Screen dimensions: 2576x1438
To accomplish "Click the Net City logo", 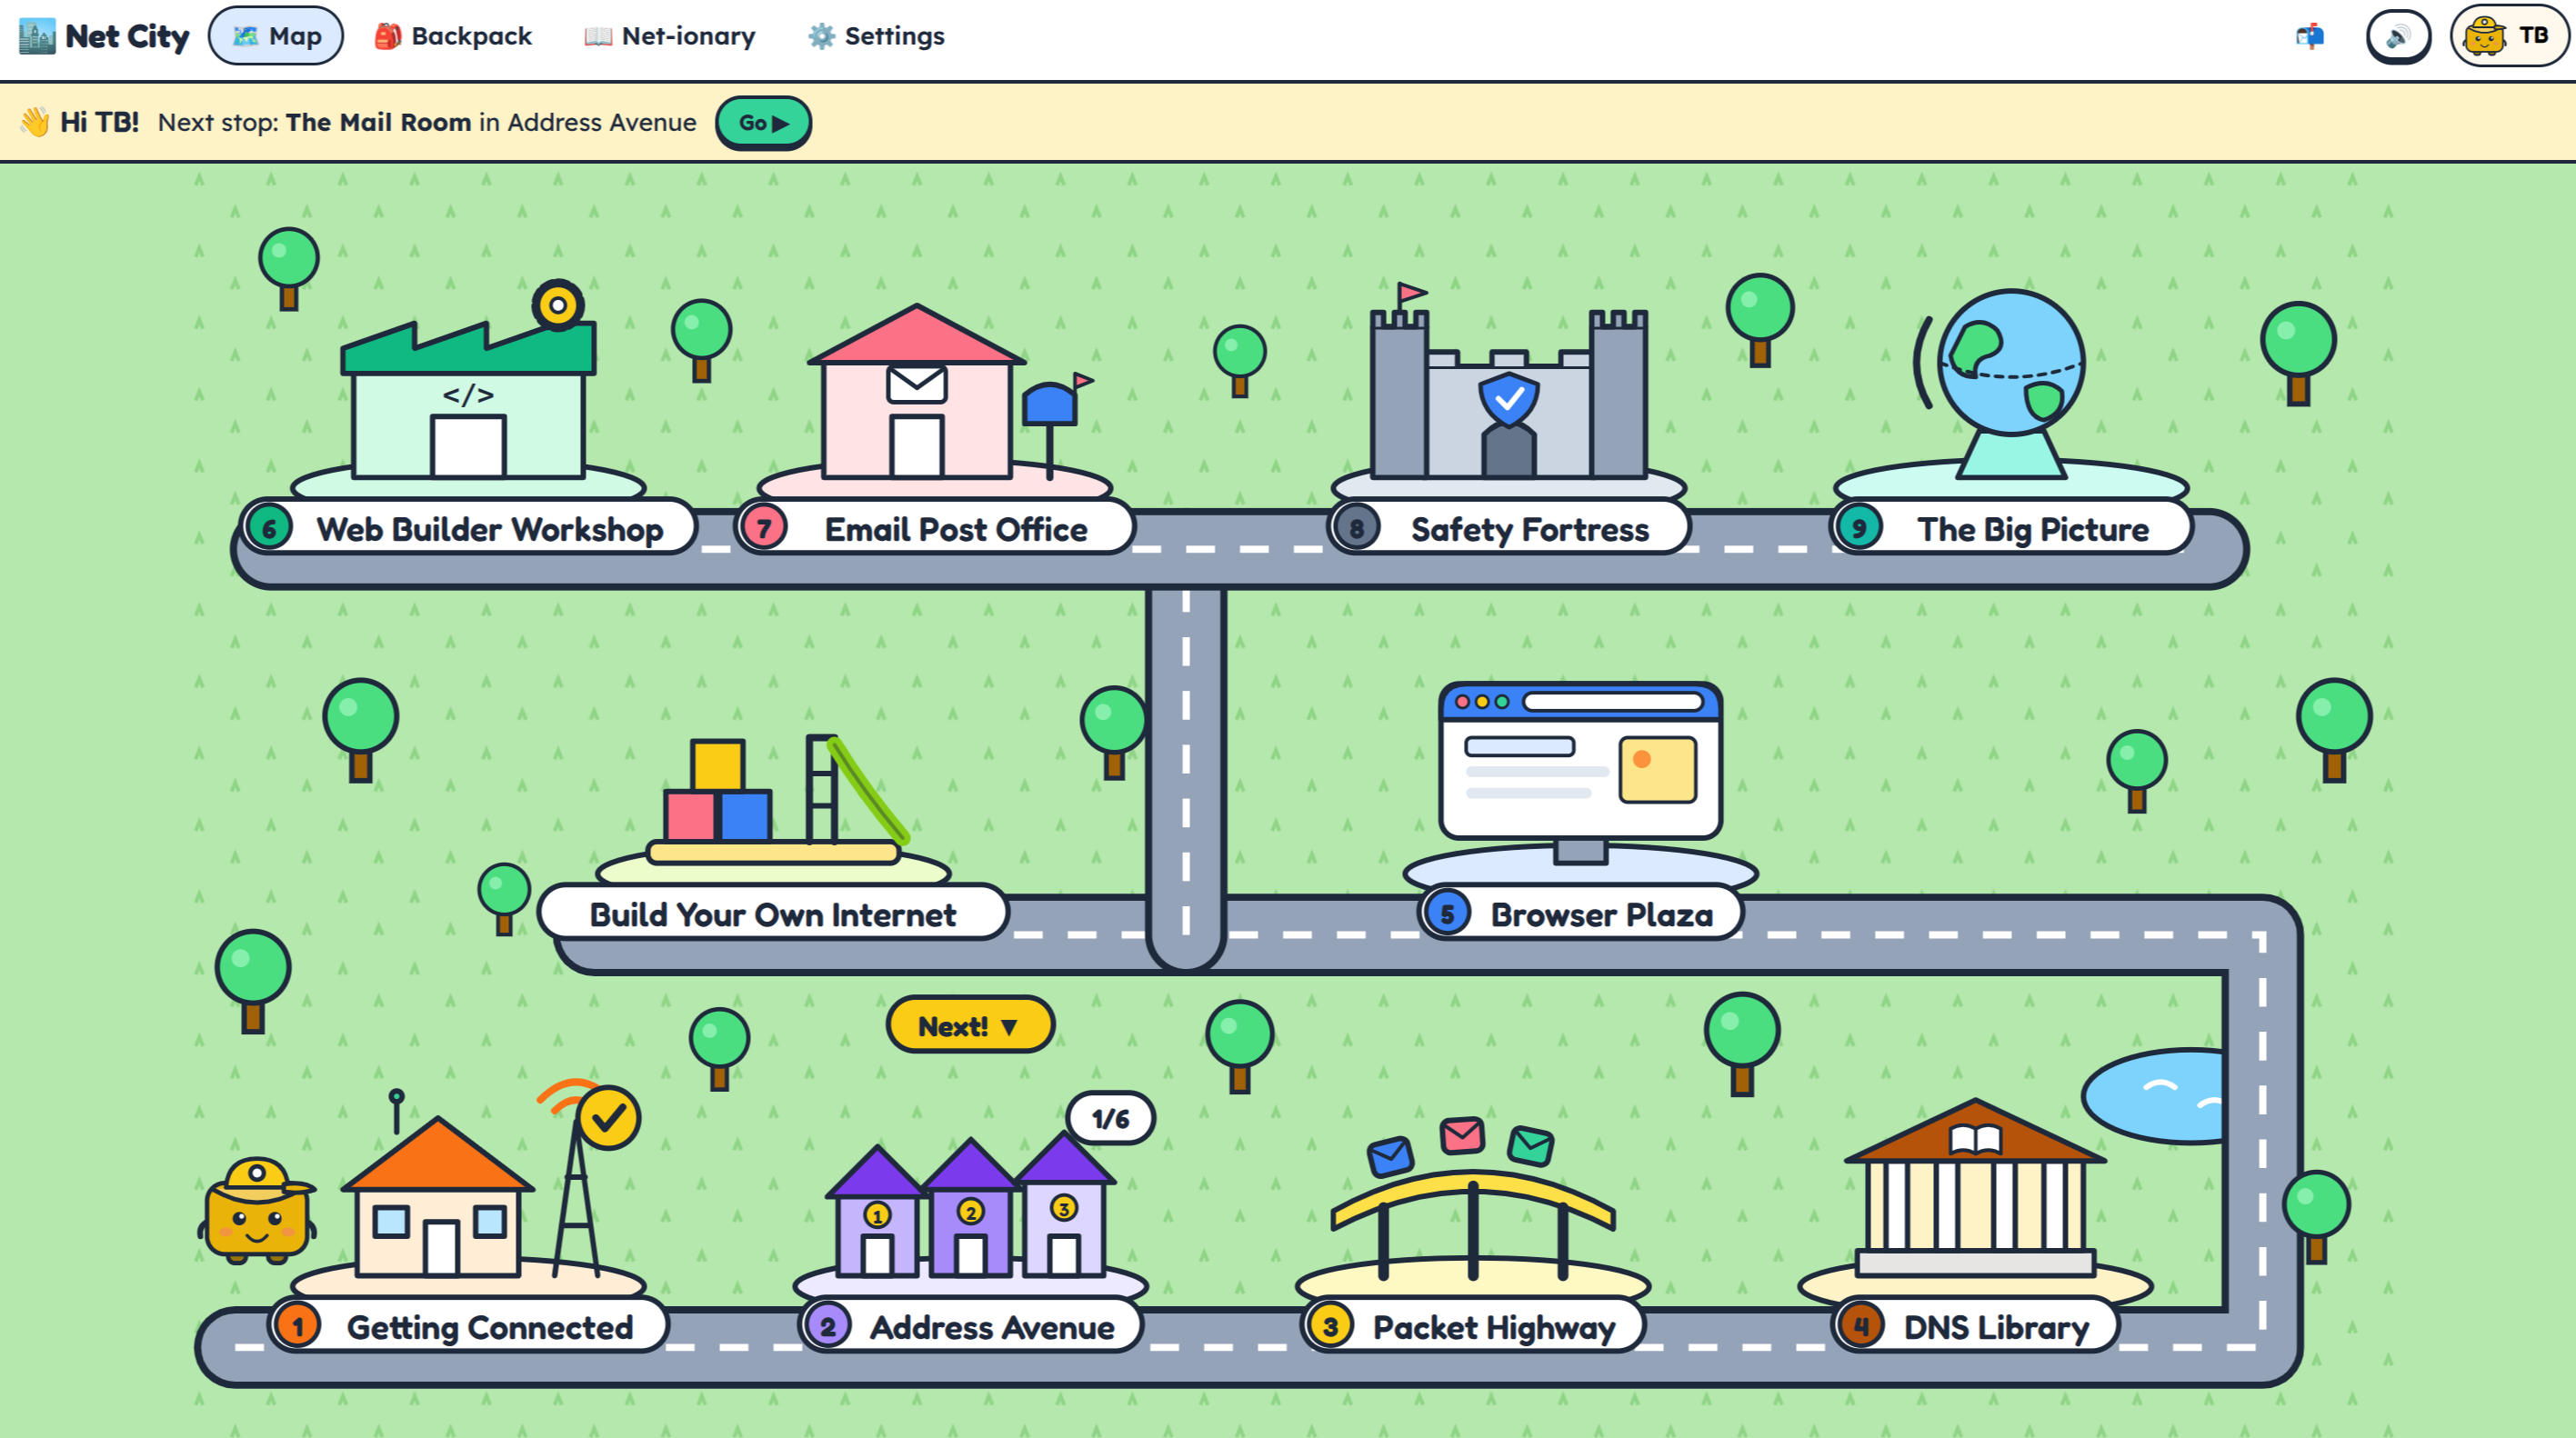I will [104, 37].
